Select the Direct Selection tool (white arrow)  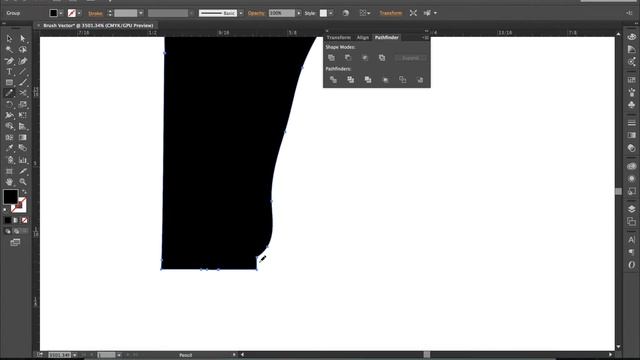(22, 38)
